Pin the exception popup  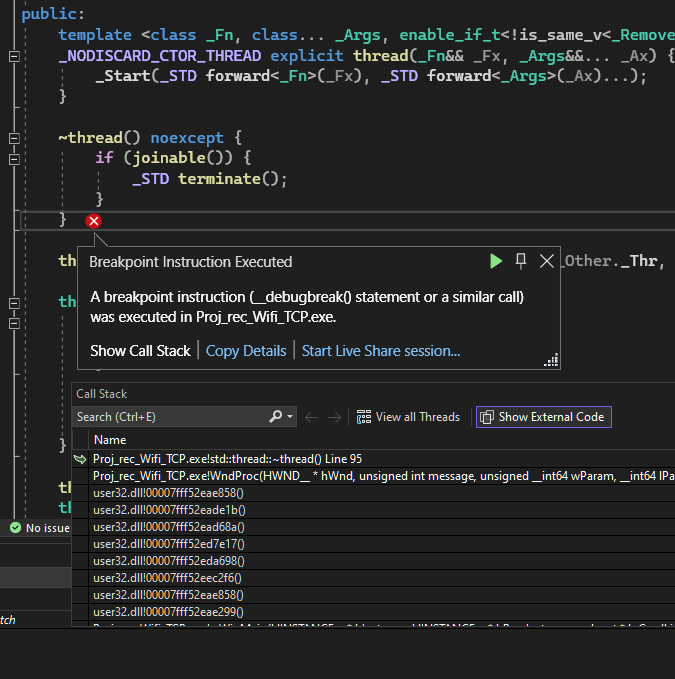(521, 261)
